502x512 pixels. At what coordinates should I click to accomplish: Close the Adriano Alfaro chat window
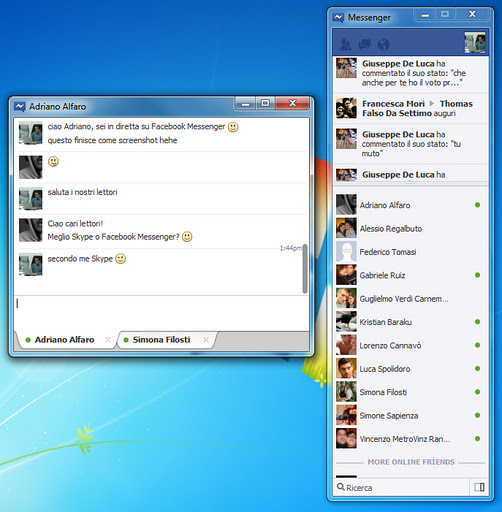pos(293,104)
